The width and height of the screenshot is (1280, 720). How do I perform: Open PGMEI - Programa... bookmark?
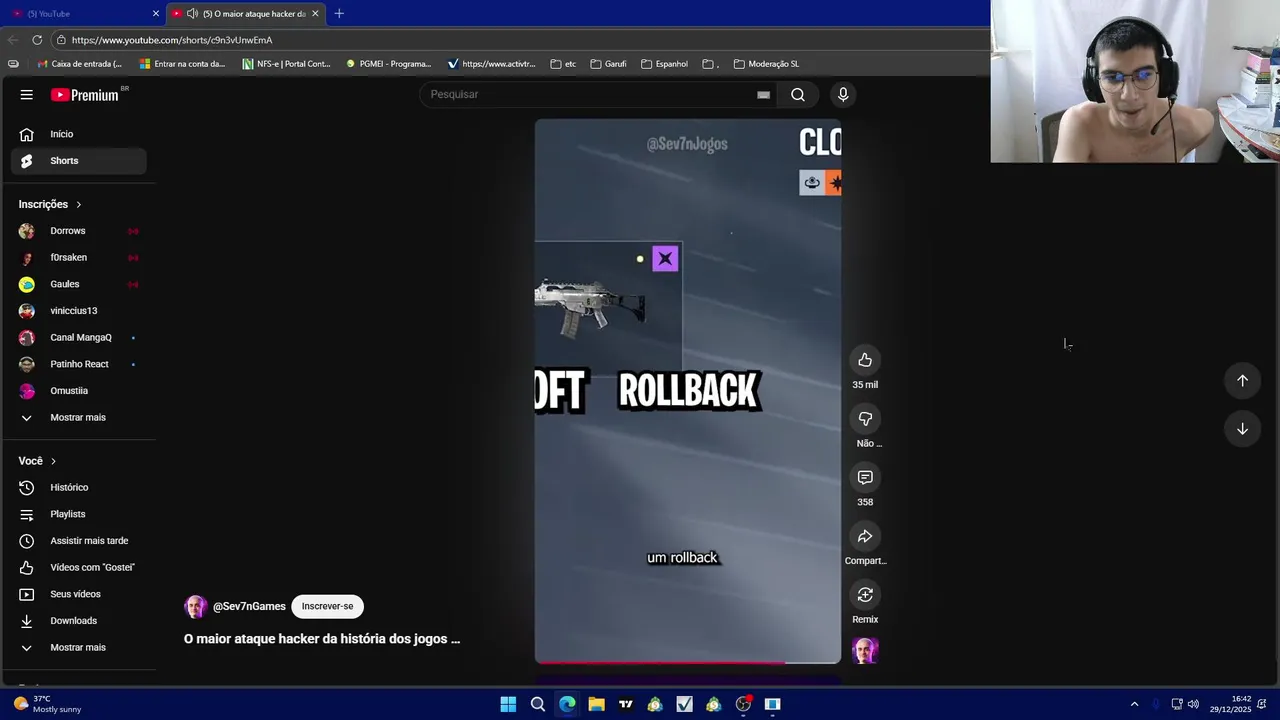388,64
